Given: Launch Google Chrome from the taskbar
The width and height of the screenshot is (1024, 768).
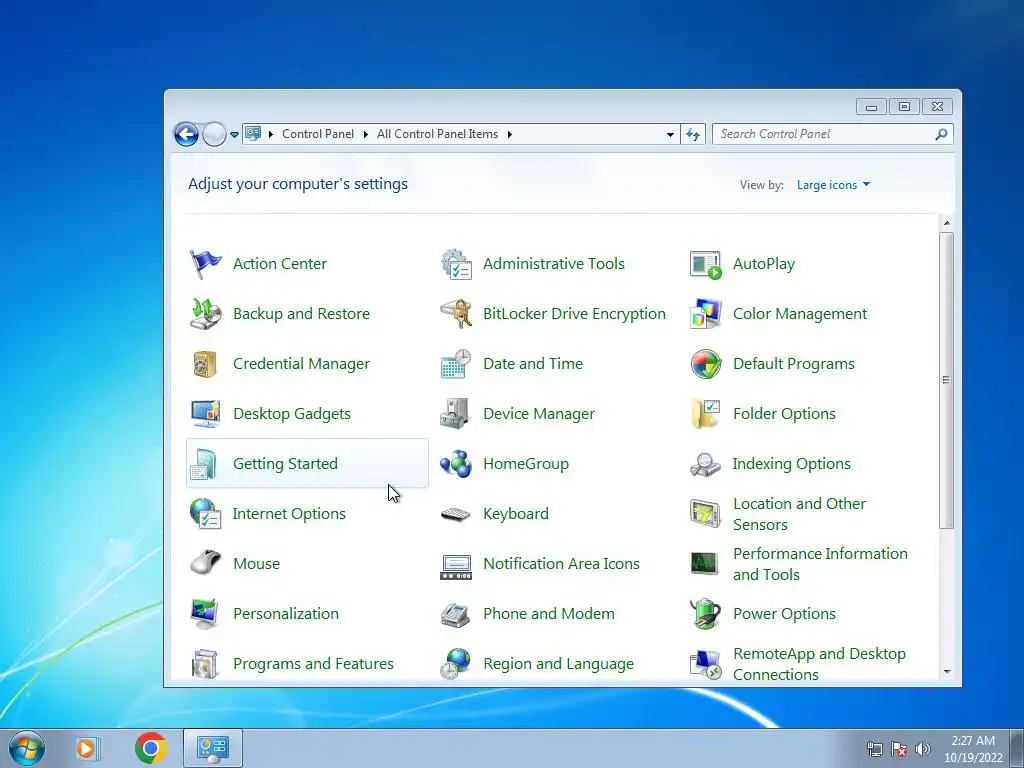Looking at the screenshot, I should point(150,748).
